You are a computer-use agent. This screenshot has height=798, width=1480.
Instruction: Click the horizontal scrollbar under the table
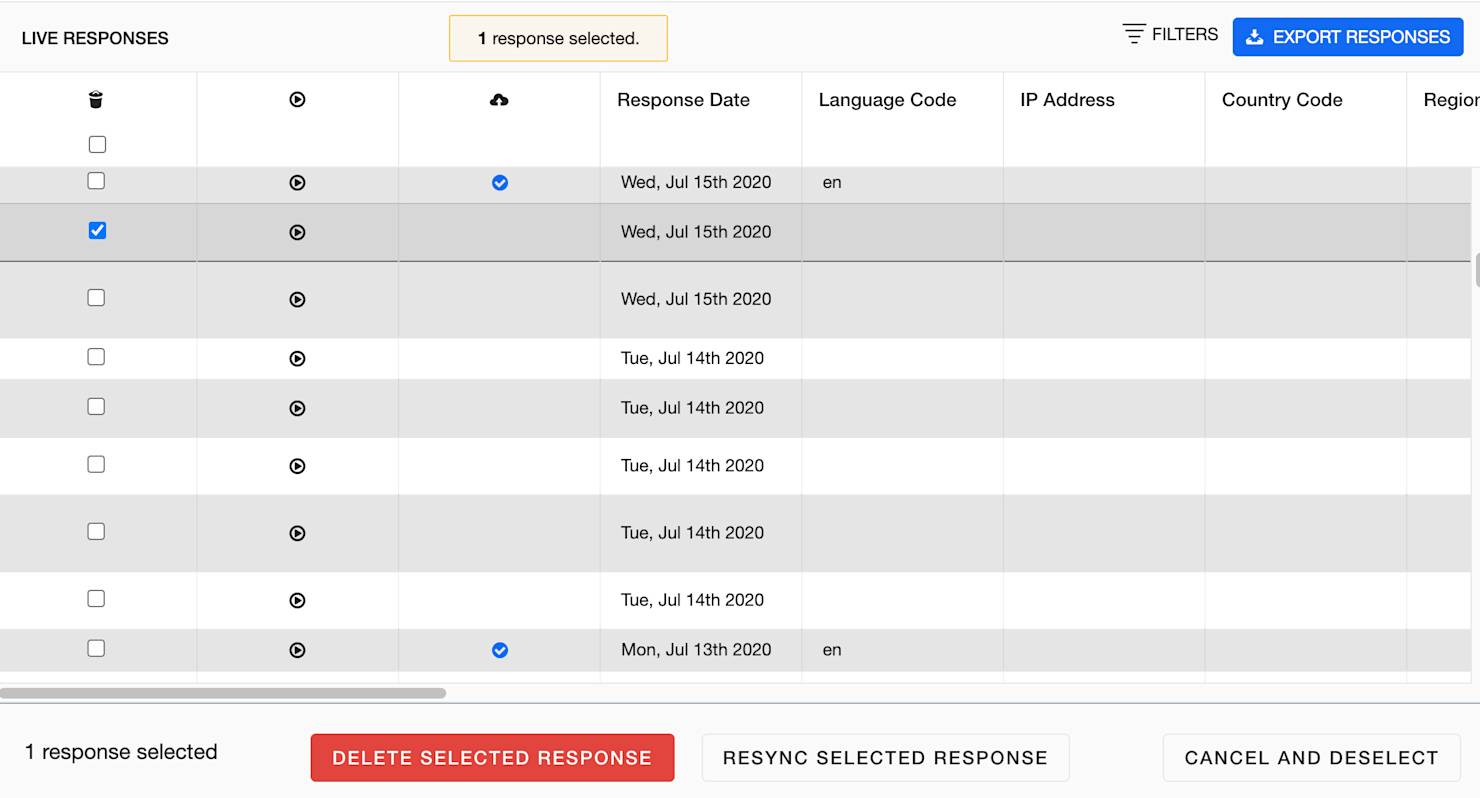coord(223,693)
